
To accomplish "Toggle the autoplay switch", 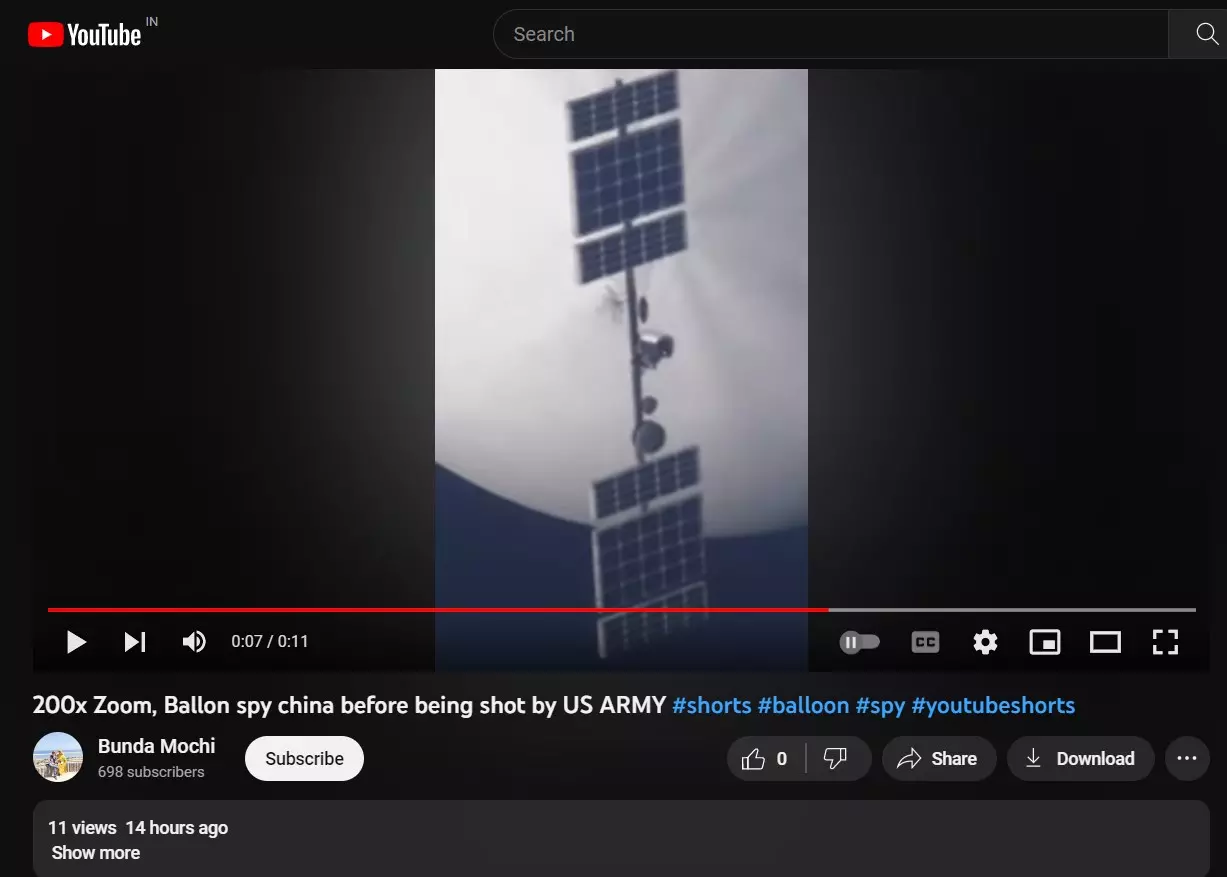I will [860, 642].
